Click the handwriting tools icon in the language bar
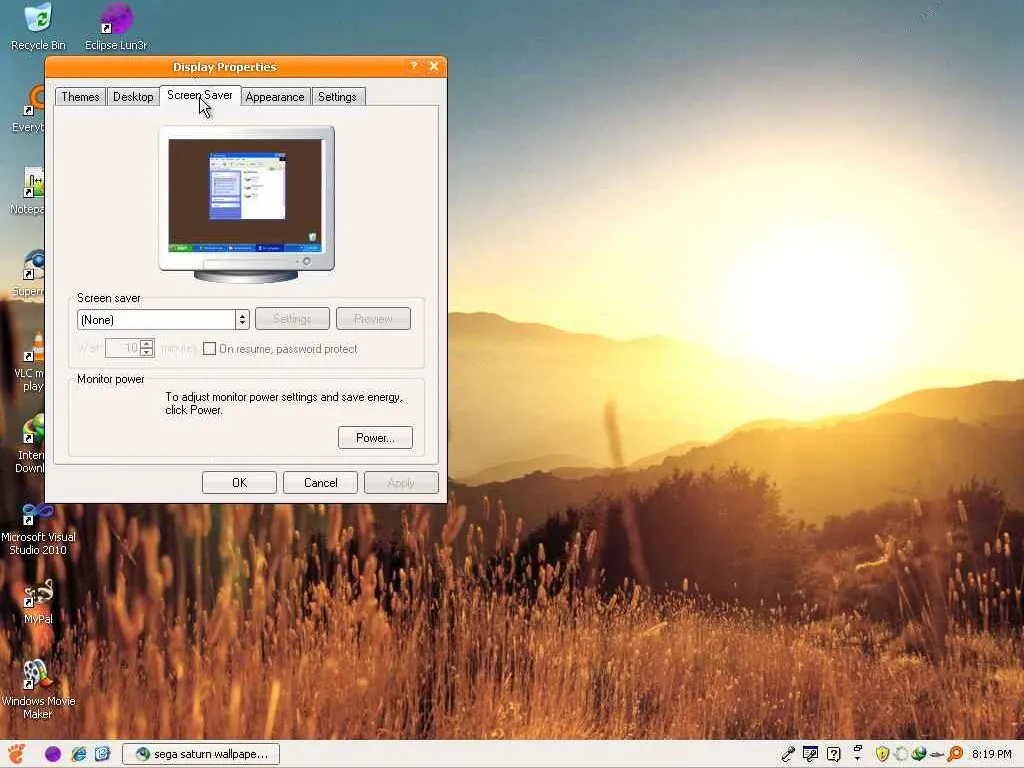This screenshot has height=768, width=1024. tap(810, 754)
